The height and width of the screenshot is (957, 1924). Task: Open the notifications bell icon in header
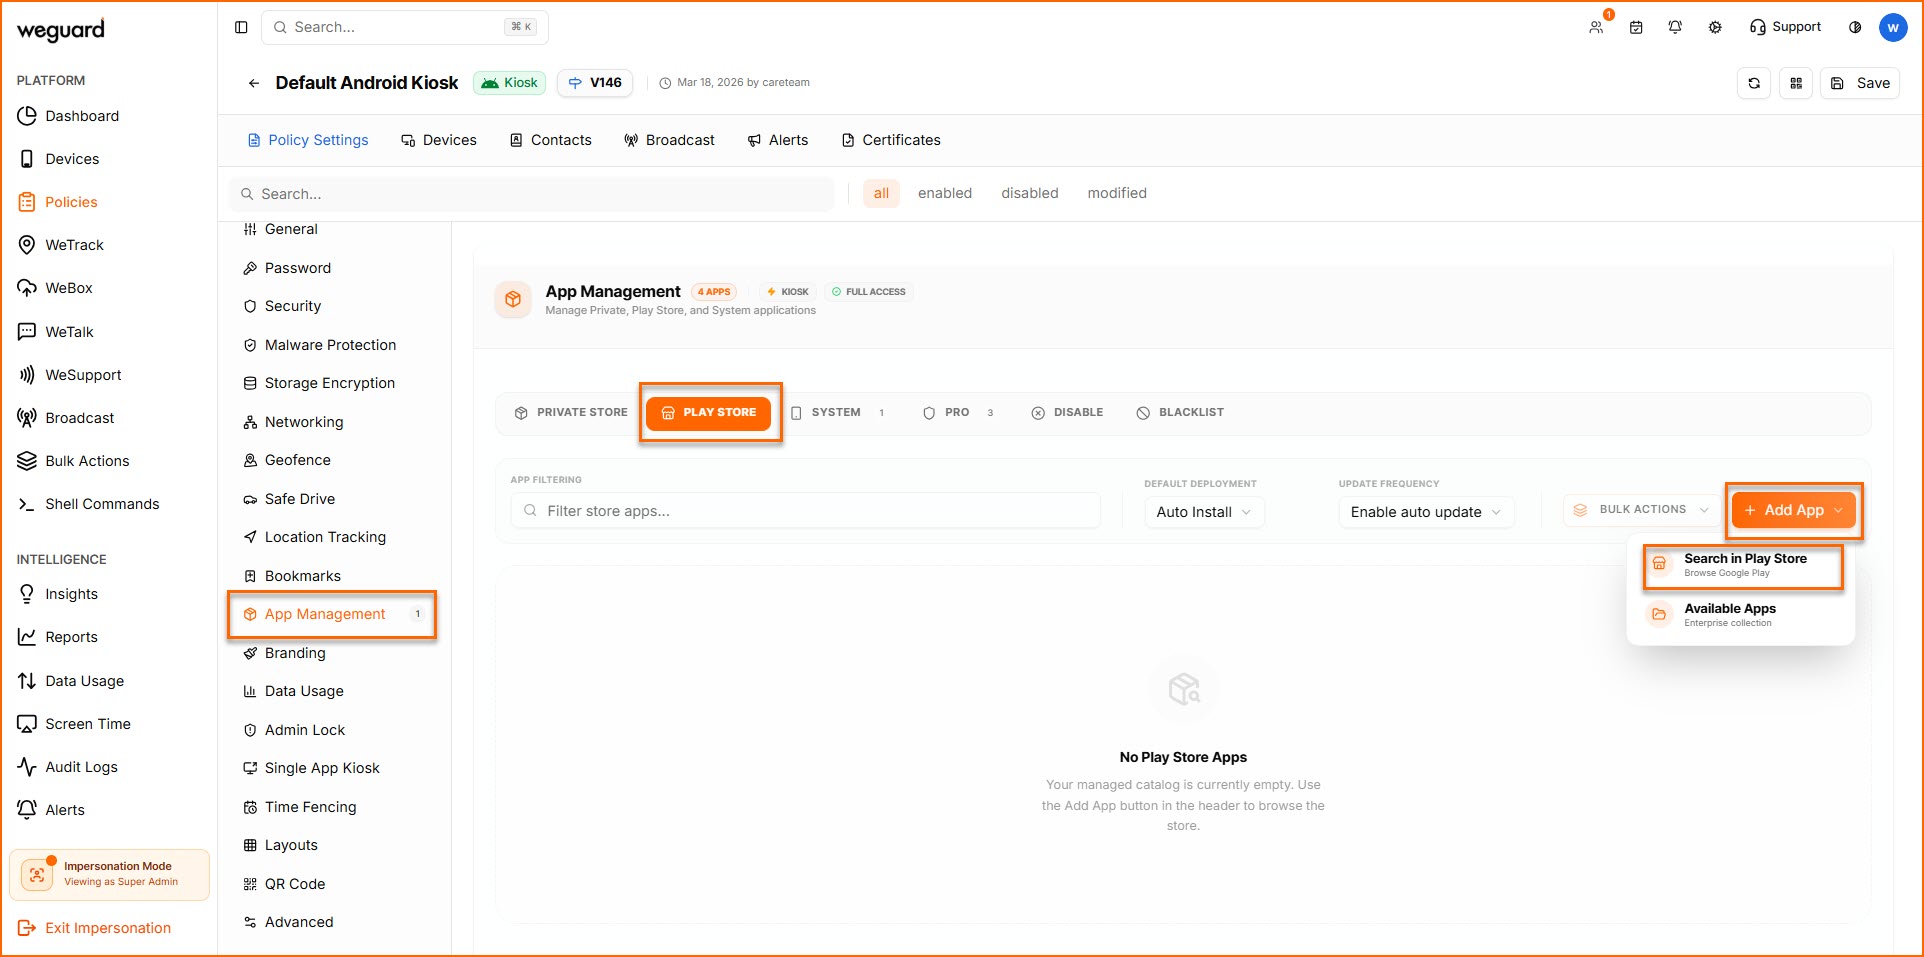1675,27
